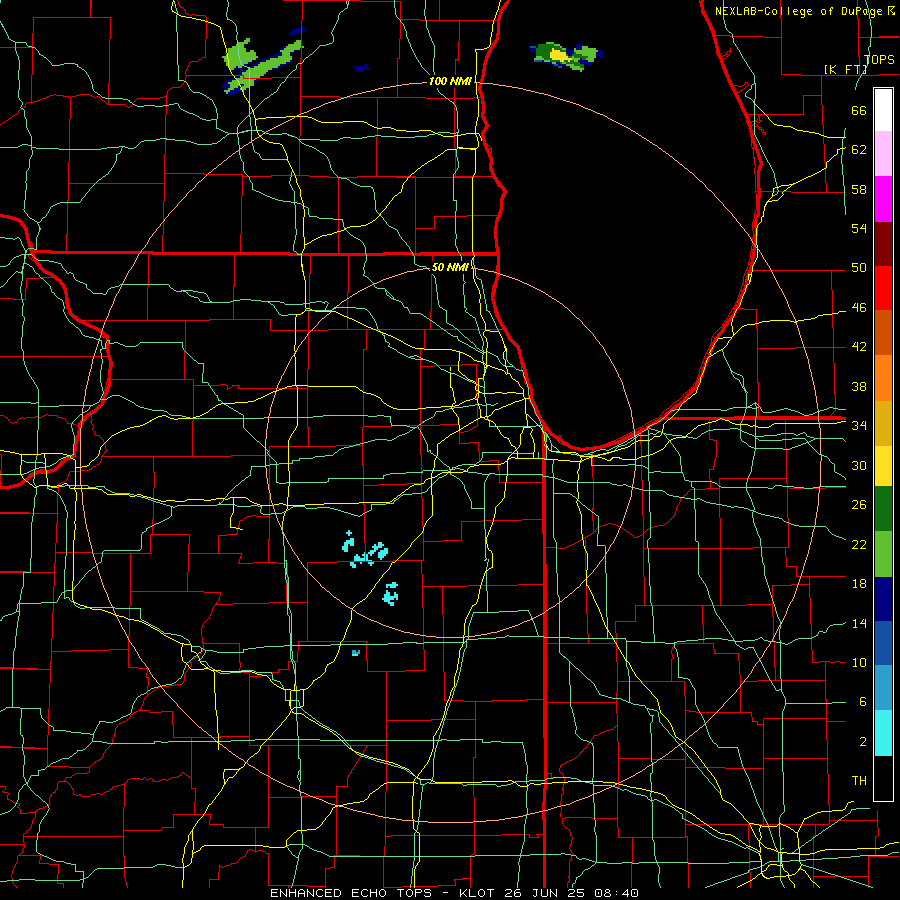
Task: Click the "26" legend value
Action: (859, 505)
